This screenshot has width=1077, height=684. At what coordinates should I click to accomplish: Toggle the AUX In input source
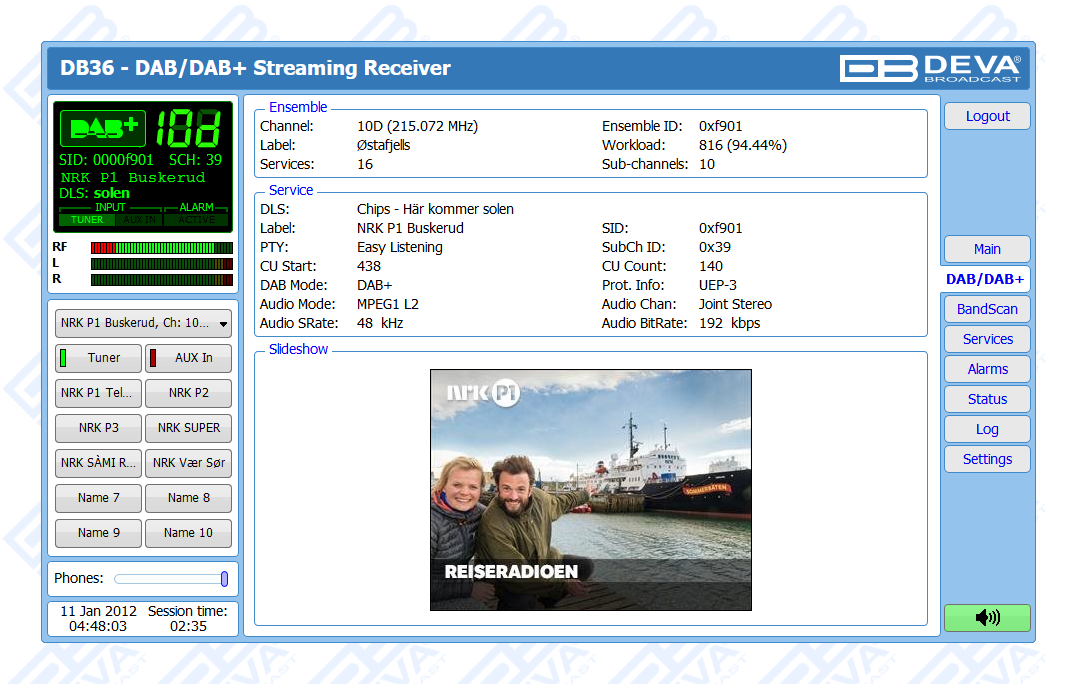click(x=187, y=358)
